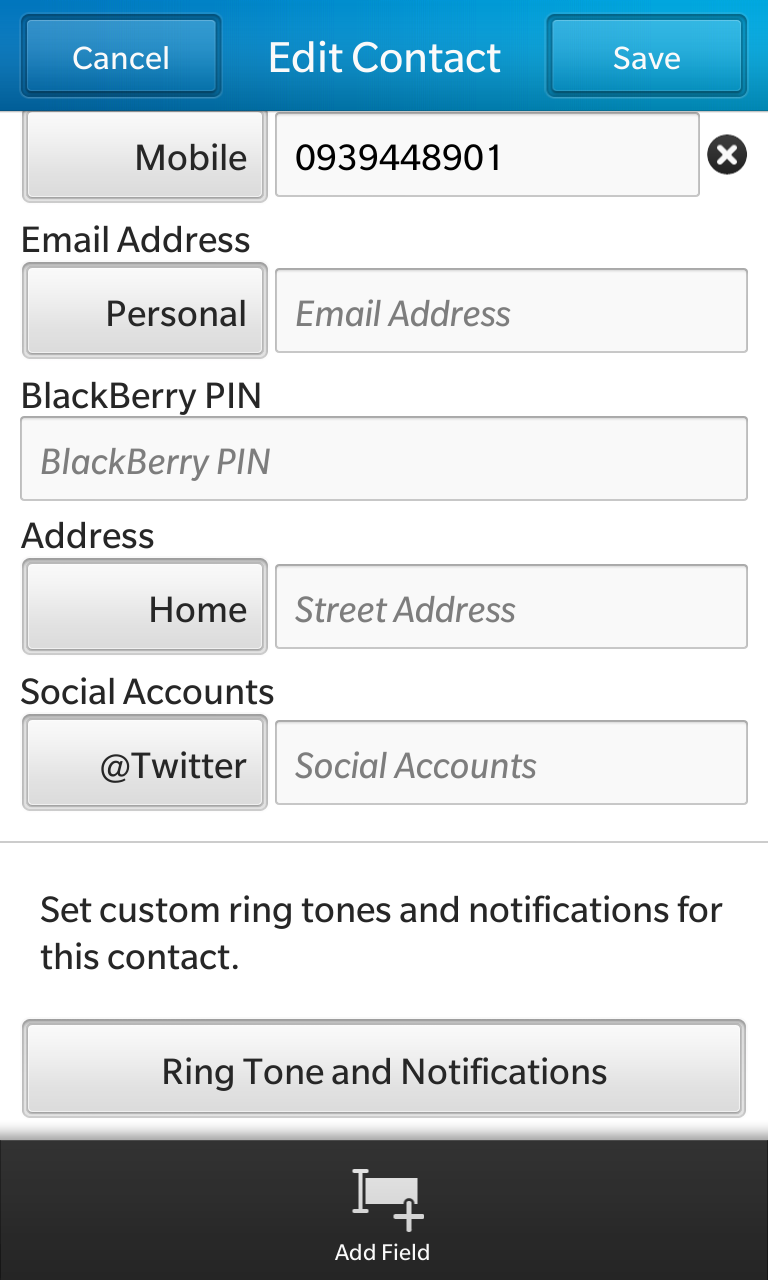Tap the Add Field label in action bar
Viewport: 768px width, 1280px height.
(x=382, y=1252)
